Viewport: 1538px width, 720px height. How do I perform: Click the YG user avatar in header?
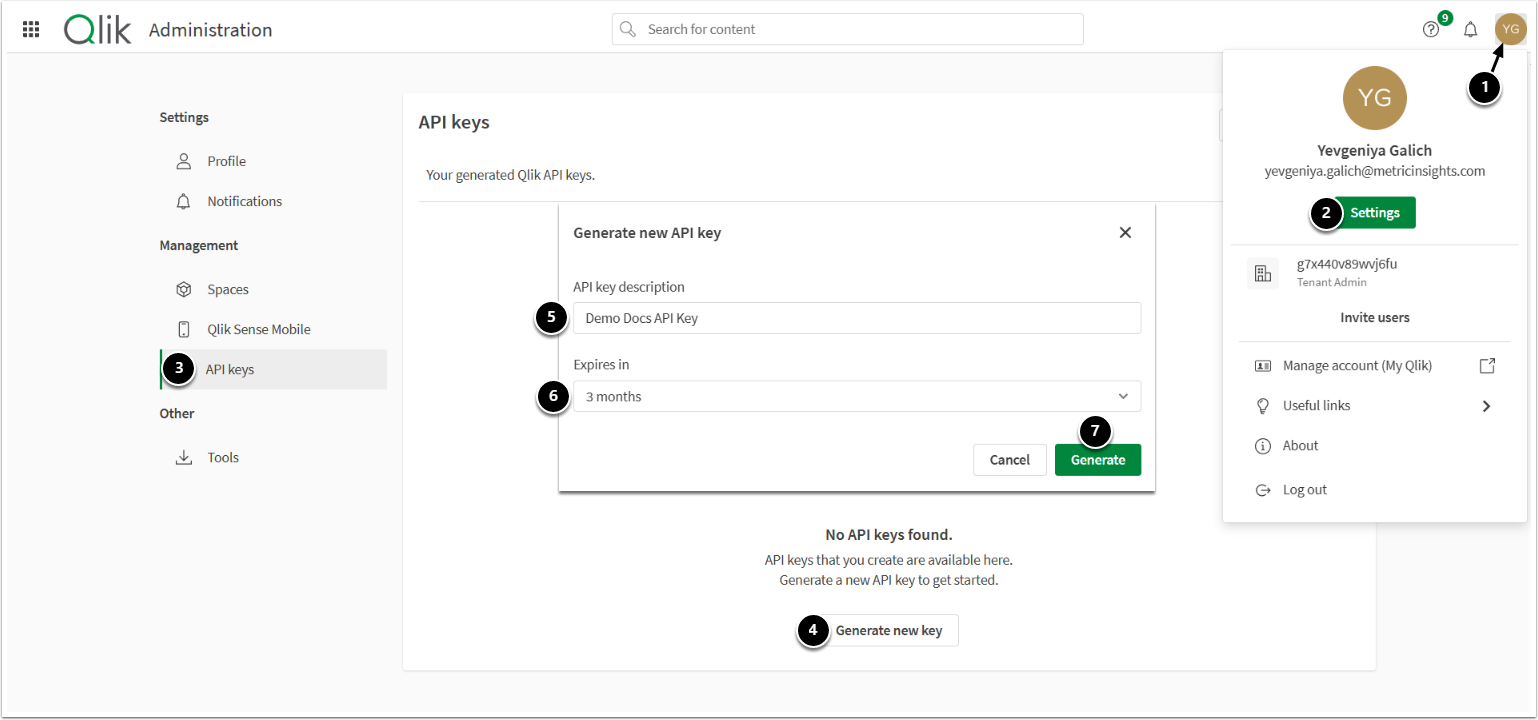[1510, 29]
